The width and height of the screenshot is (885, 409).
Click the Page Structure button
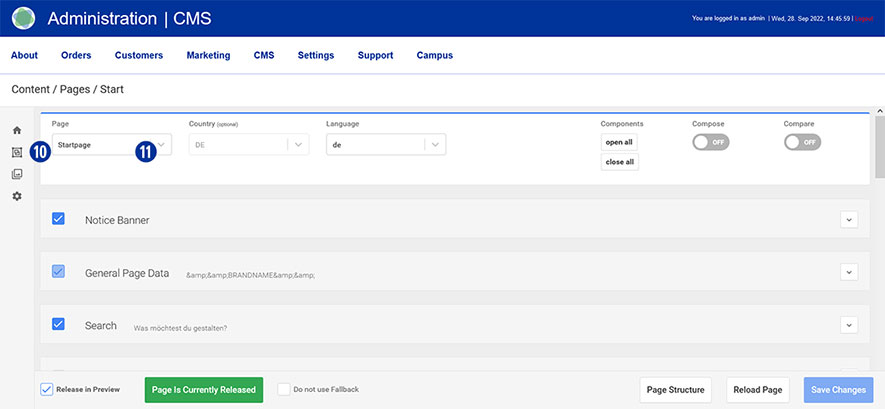point(675,390)
